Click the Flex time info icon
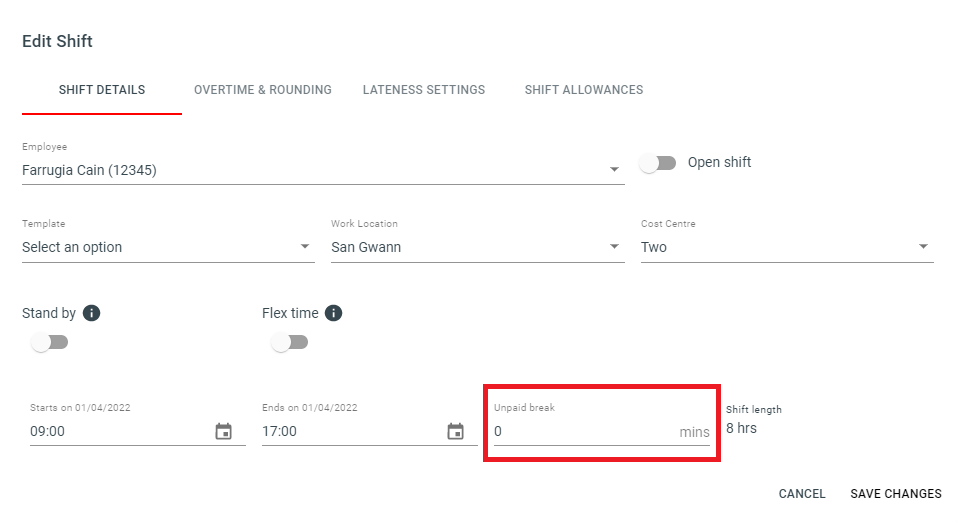Screen dimensions: 957x522 coord(333,313)
